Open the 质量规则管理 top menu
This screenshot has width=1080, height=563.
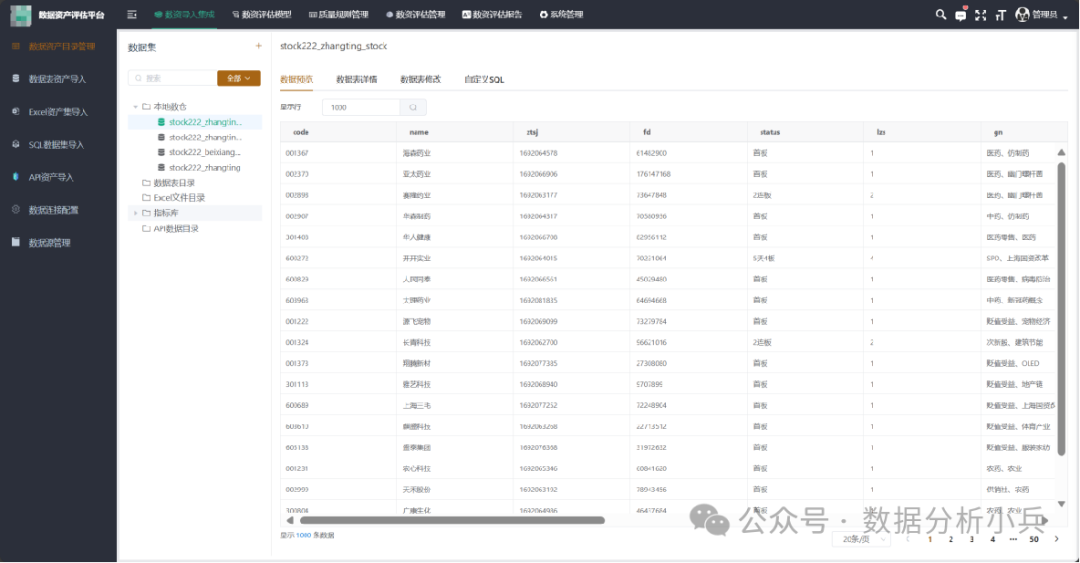pos(339,14)
